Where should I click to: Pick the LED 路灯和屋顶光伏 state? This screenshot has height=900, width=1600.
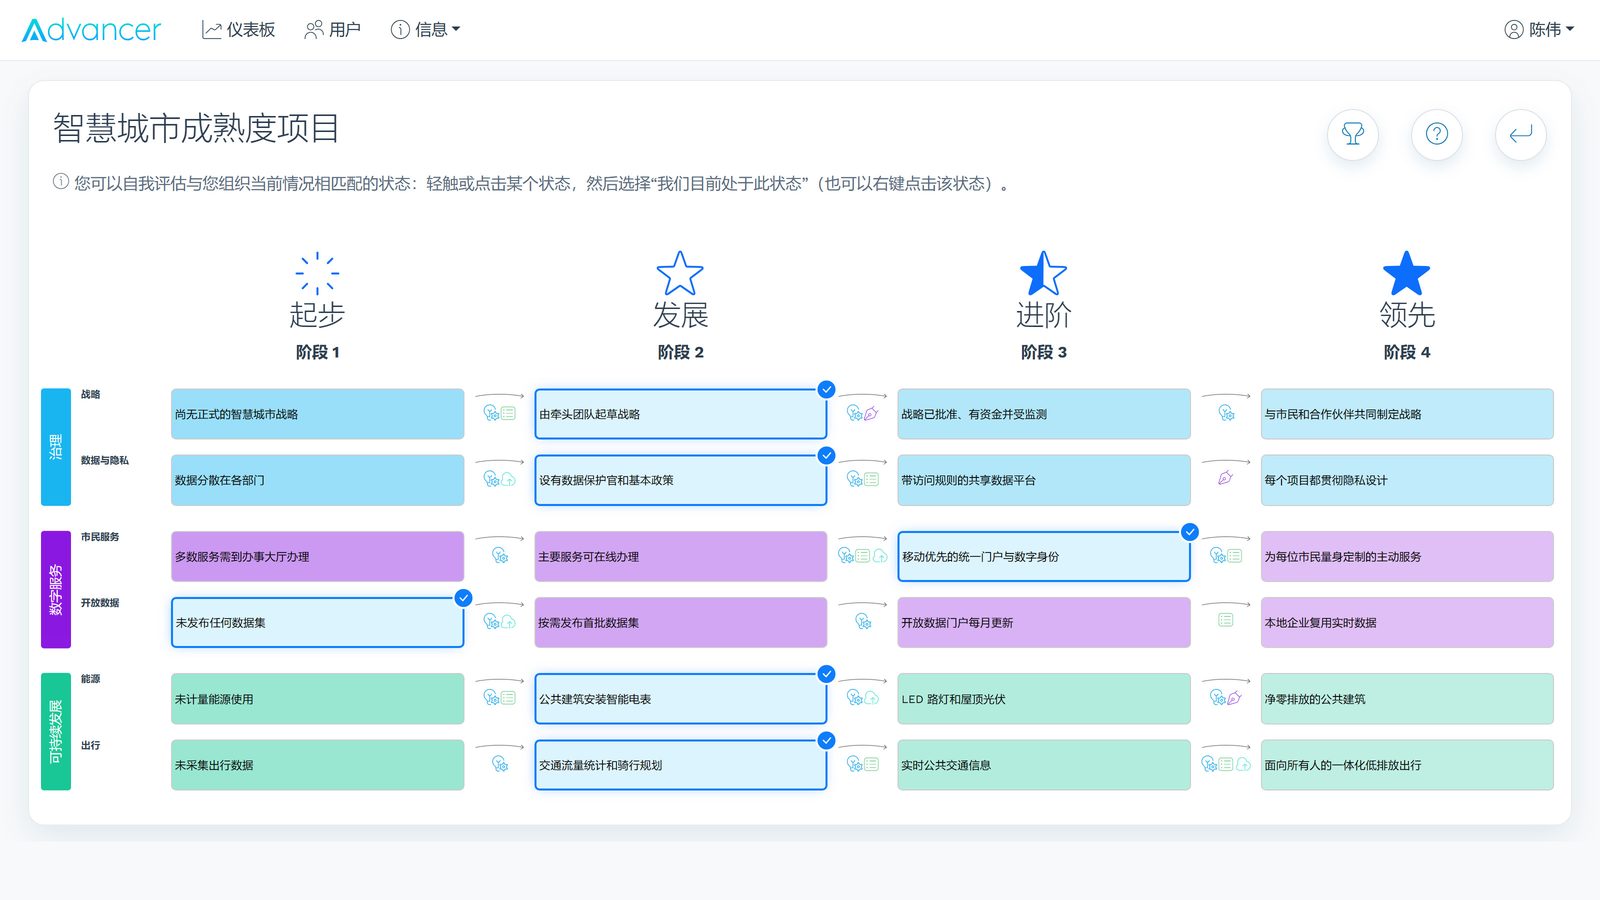pos(1044,699)
